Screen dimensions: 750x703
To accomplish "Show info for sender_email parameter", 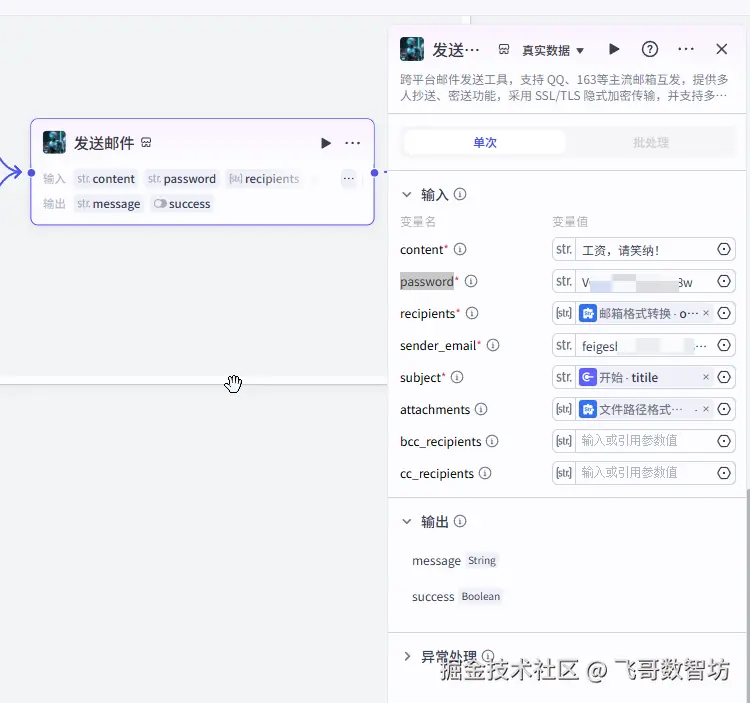I will pyautogui.click(x=493, y=345).
